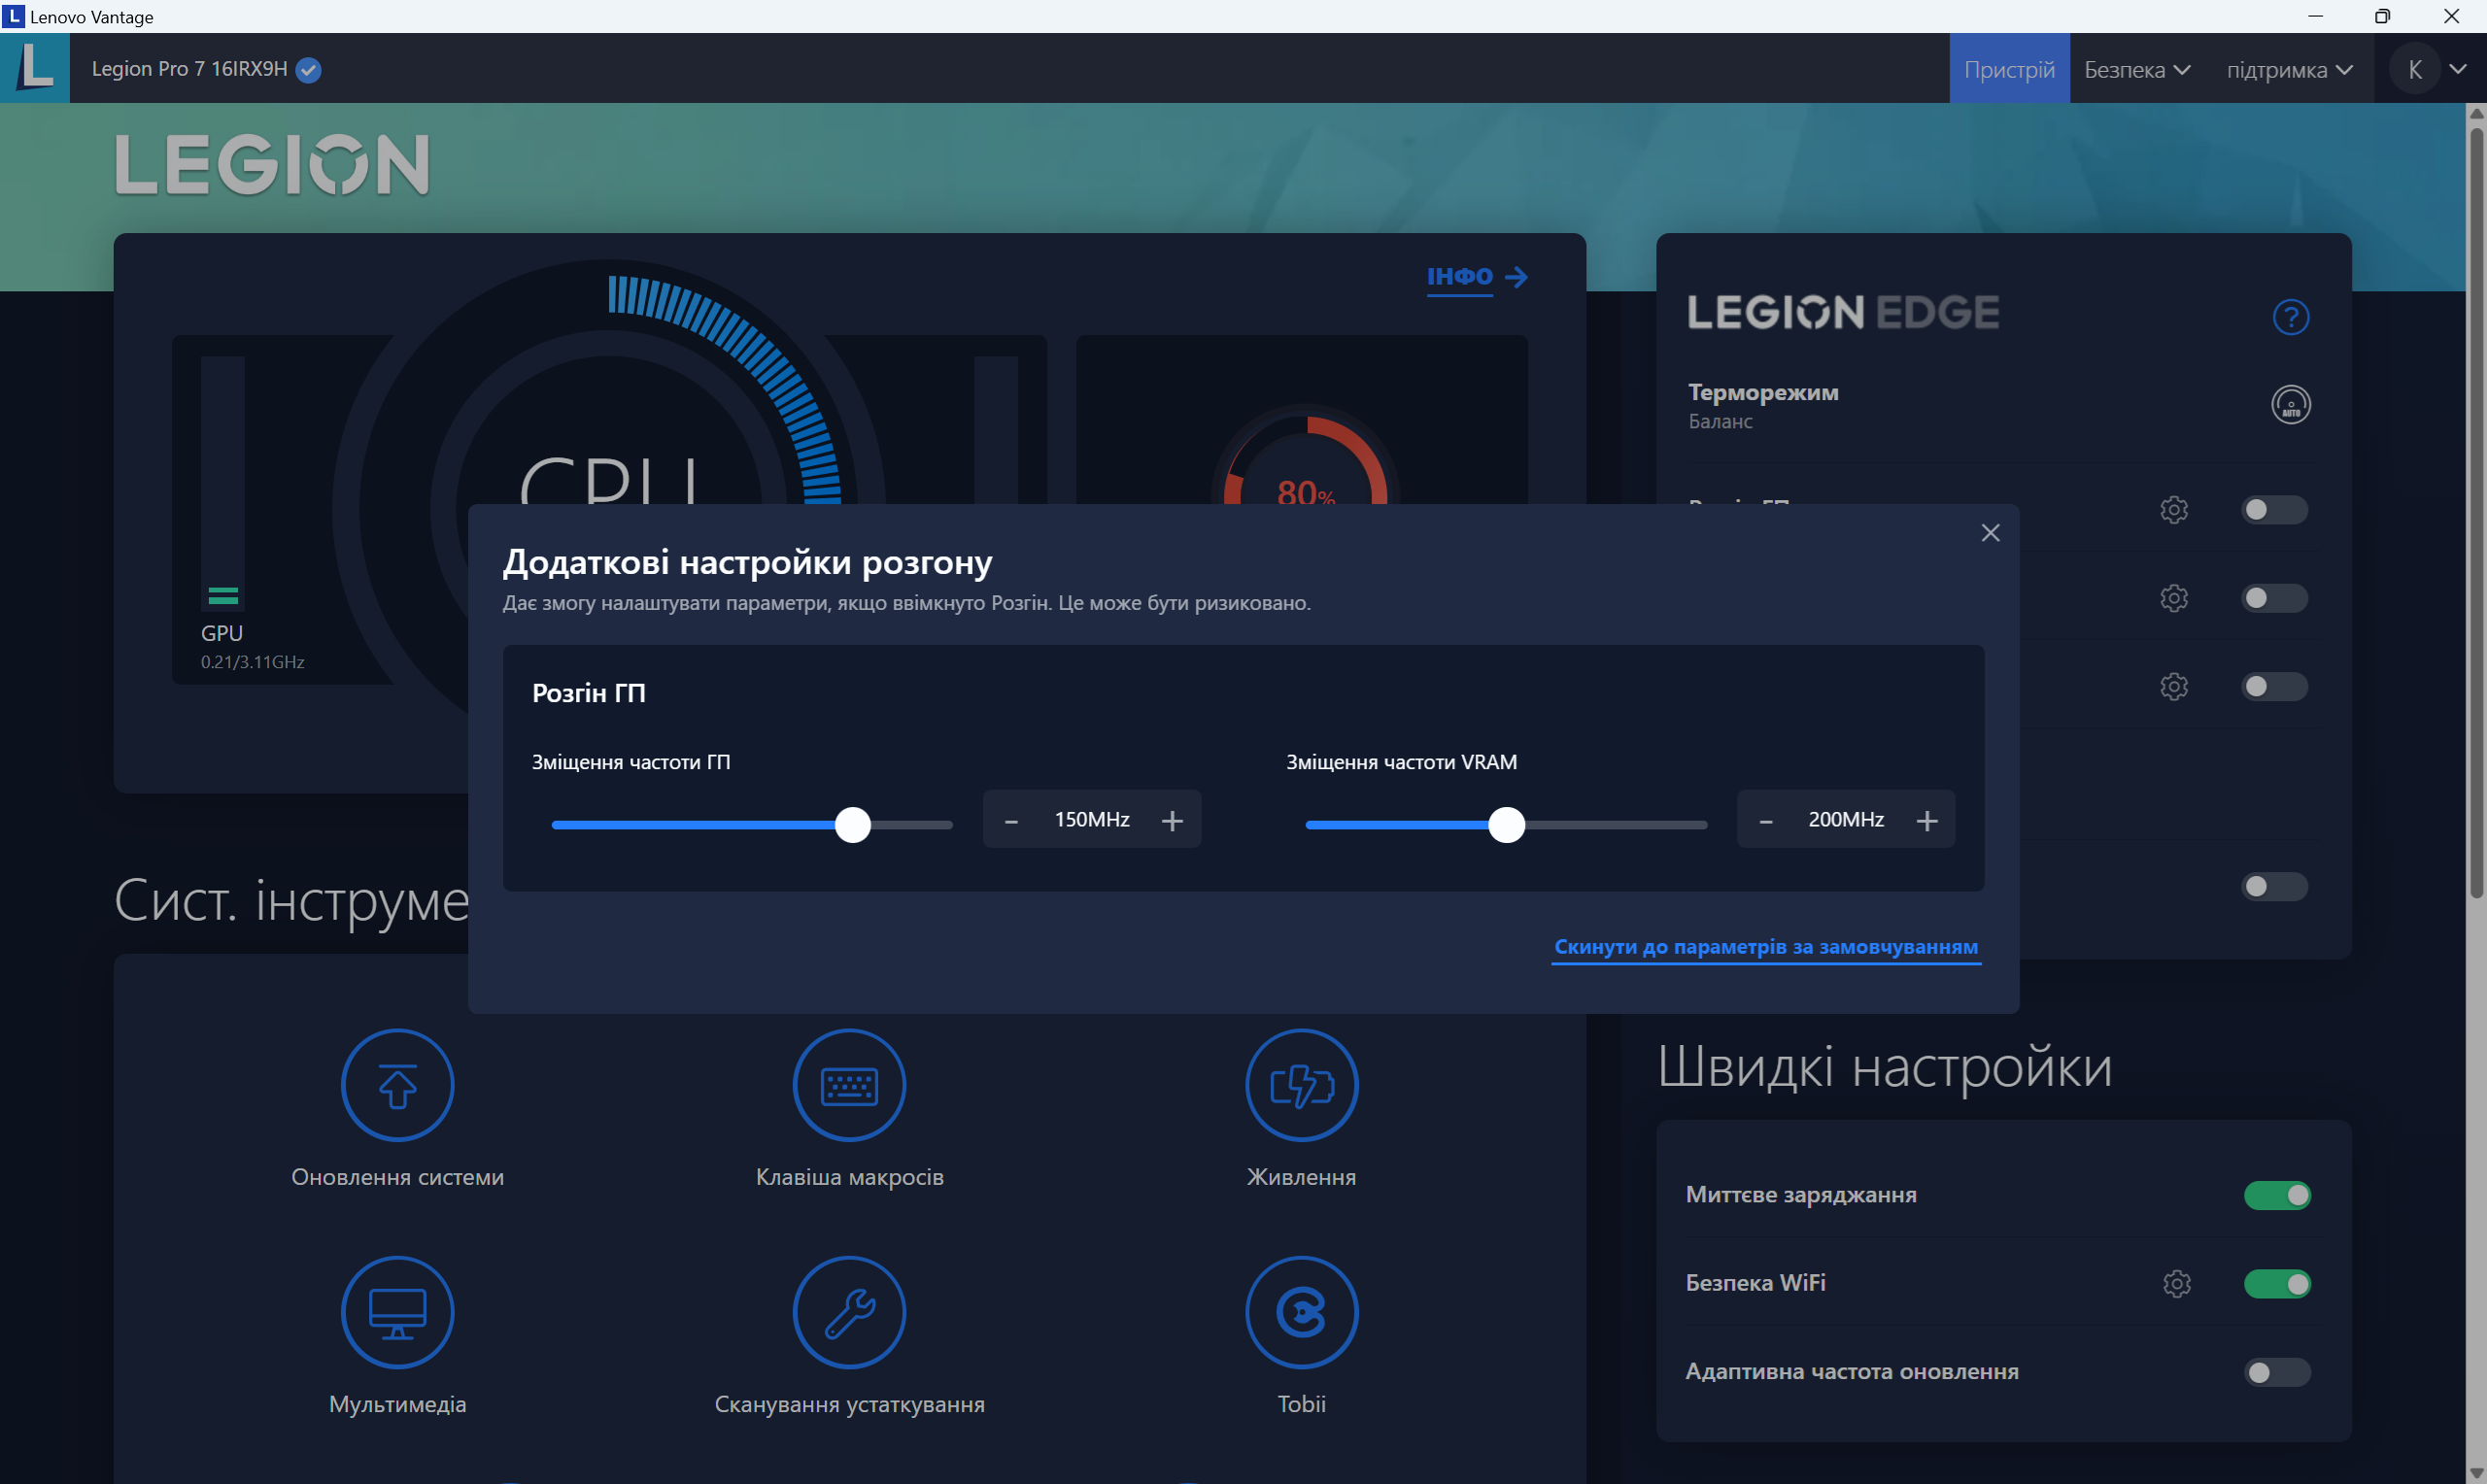Toggle the fourth Legion Edge switch below gears
This screenshot has height=1484, width=2487.
click(x=2273, y=886)
